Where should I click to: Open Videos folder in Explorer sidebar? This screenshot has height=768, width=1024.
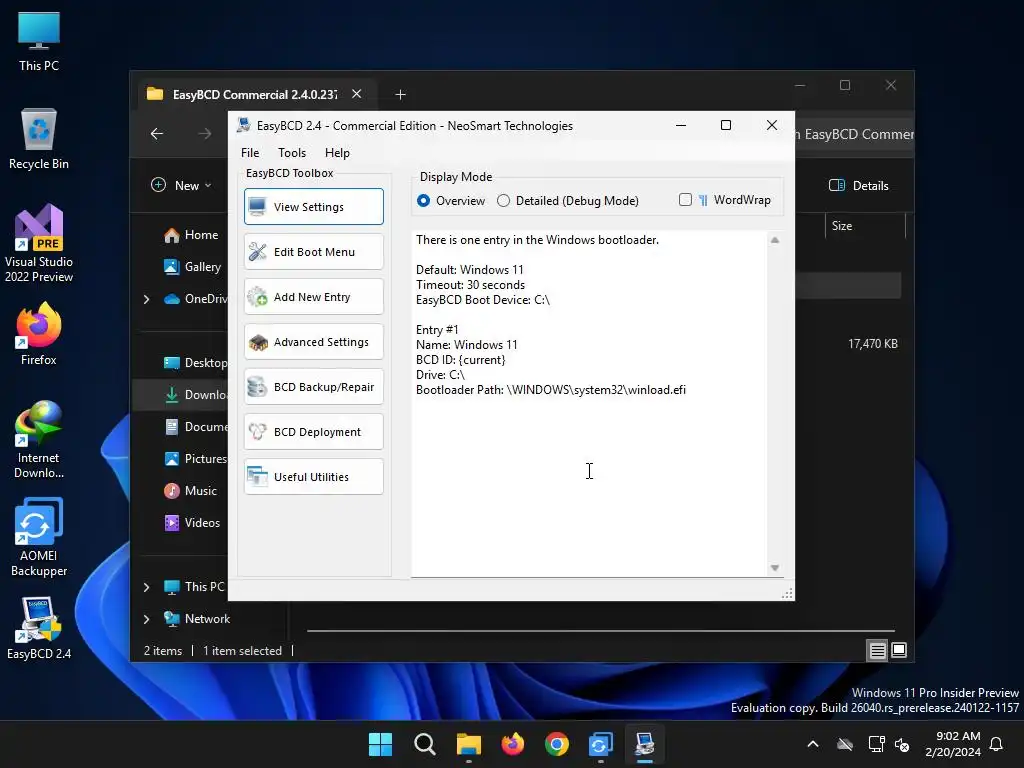tap(192, 523)
